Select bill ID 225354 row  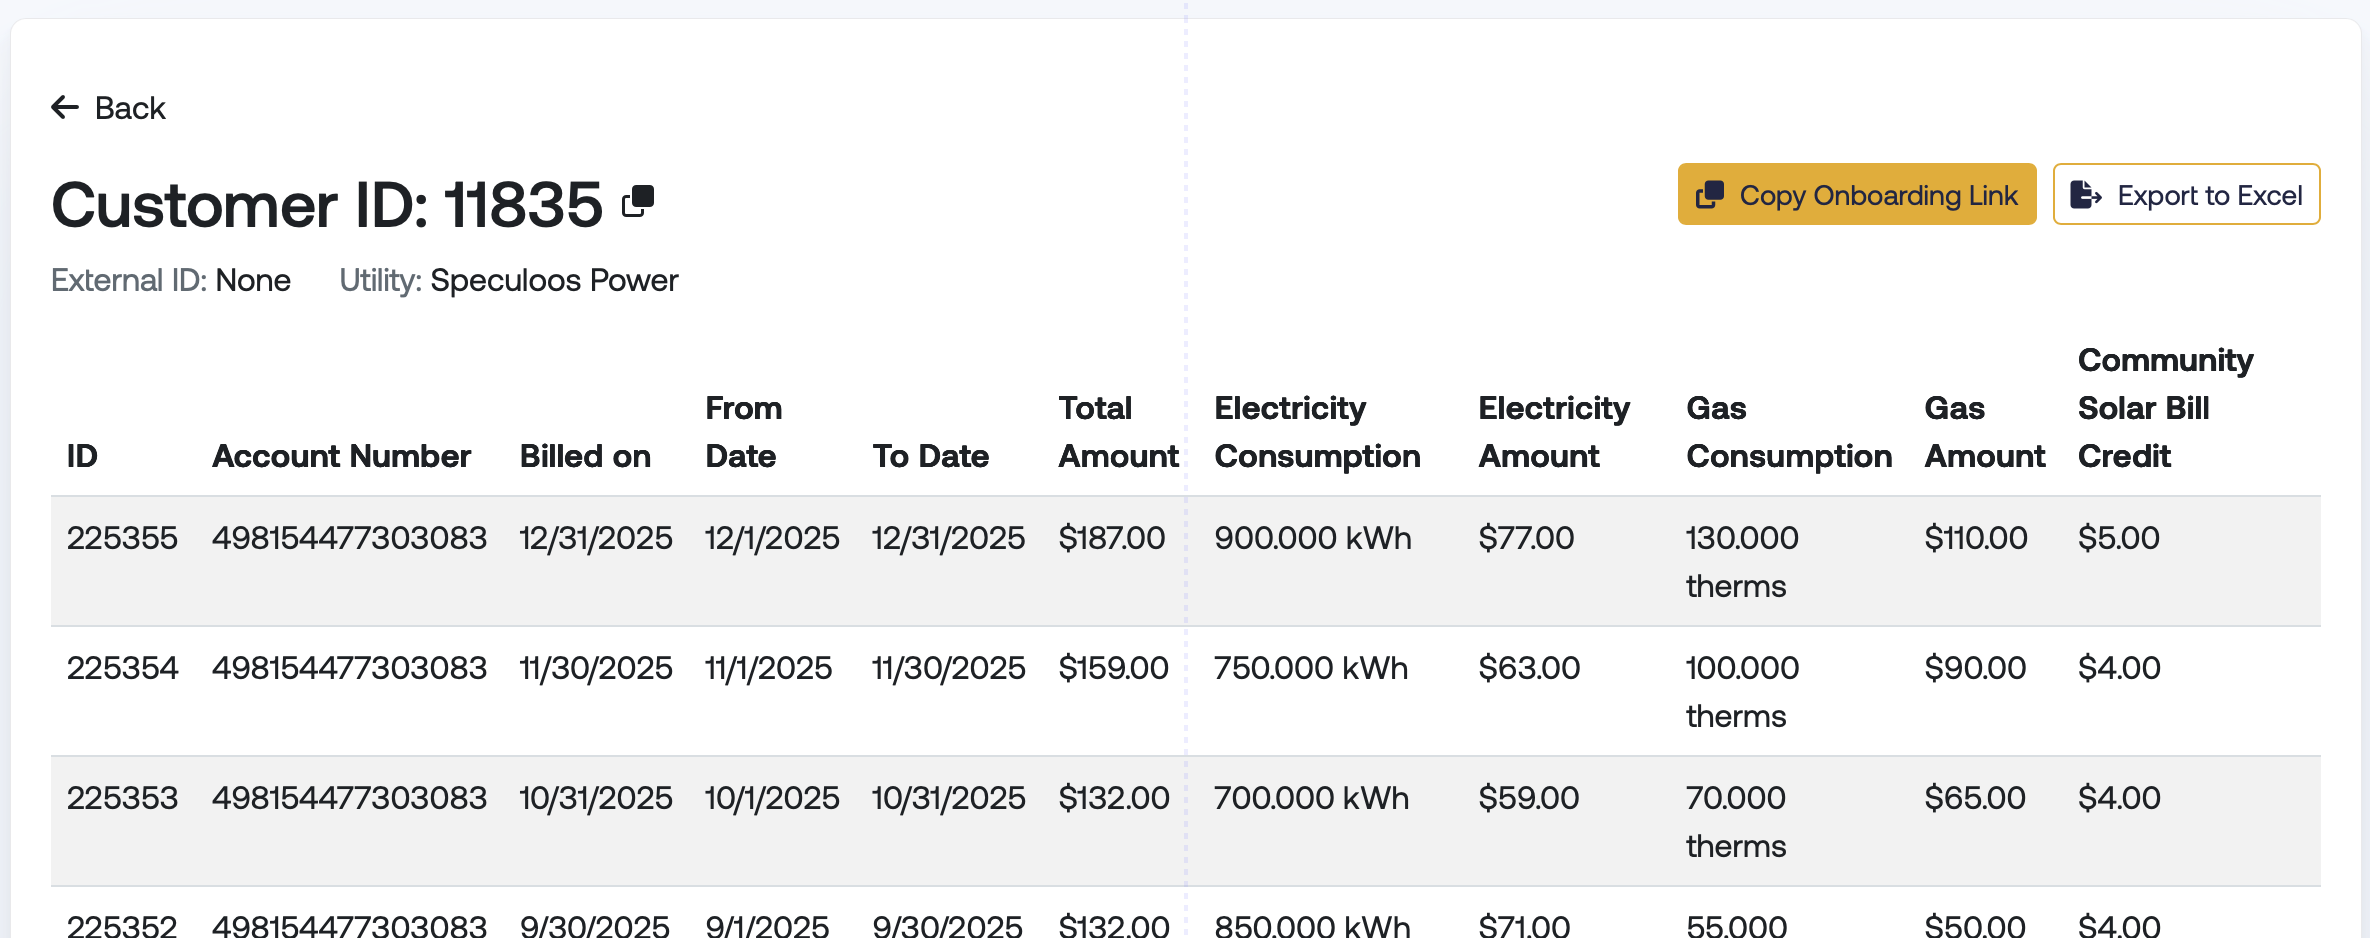click(1185, 691)
